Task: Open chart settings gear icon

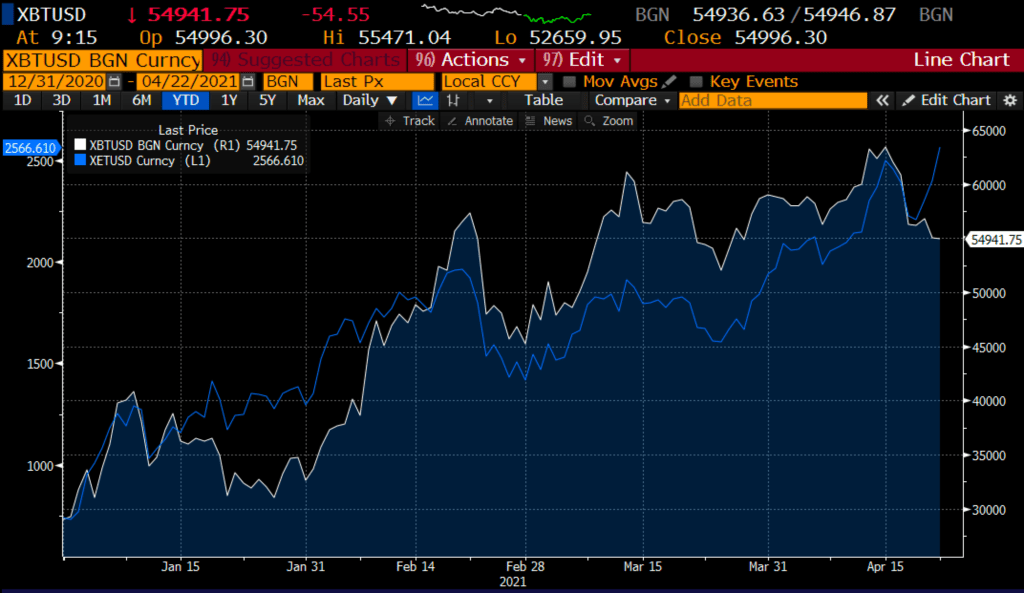Action: (1009, 100)
